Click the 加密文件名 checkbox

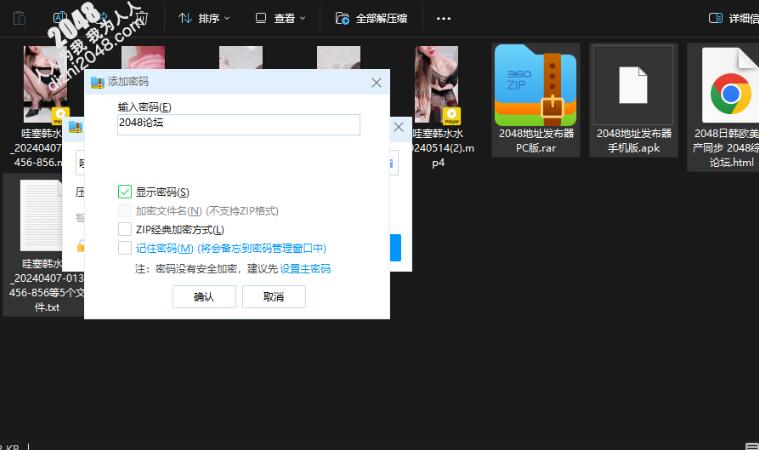tap(125, 211)
